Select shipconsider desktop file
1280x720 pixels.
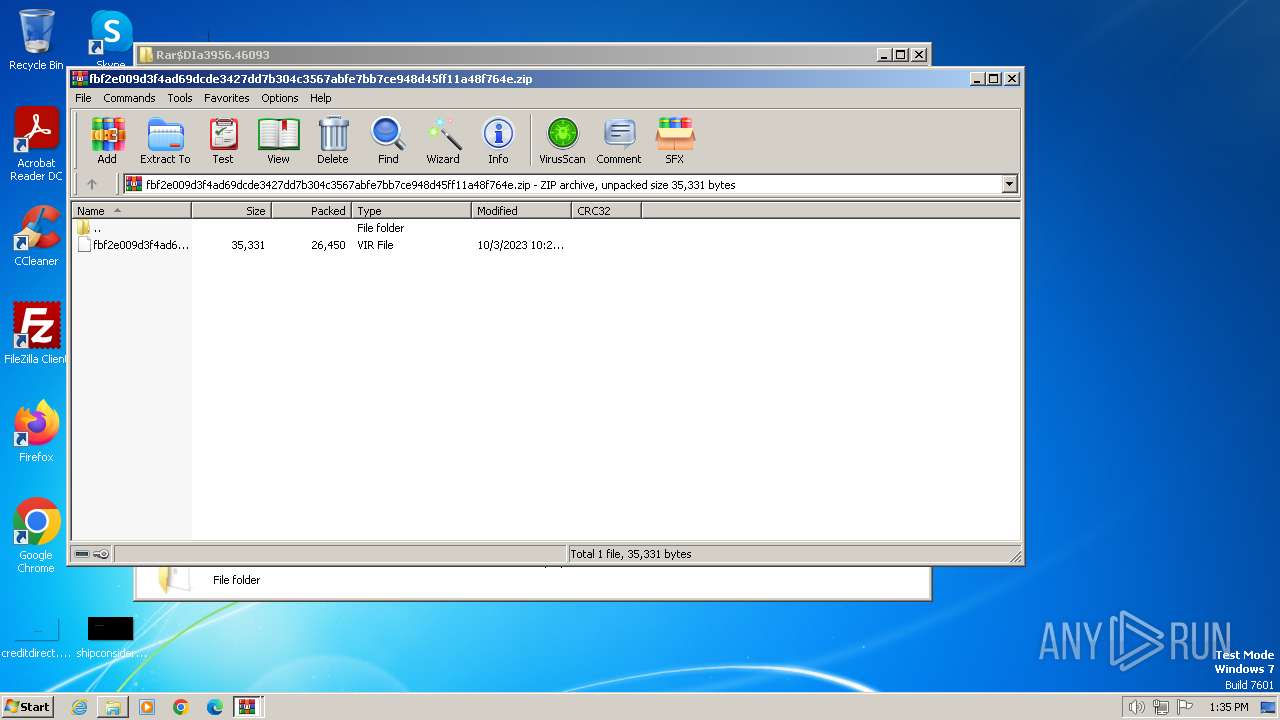pyautogui.click(x=111, y=638)
